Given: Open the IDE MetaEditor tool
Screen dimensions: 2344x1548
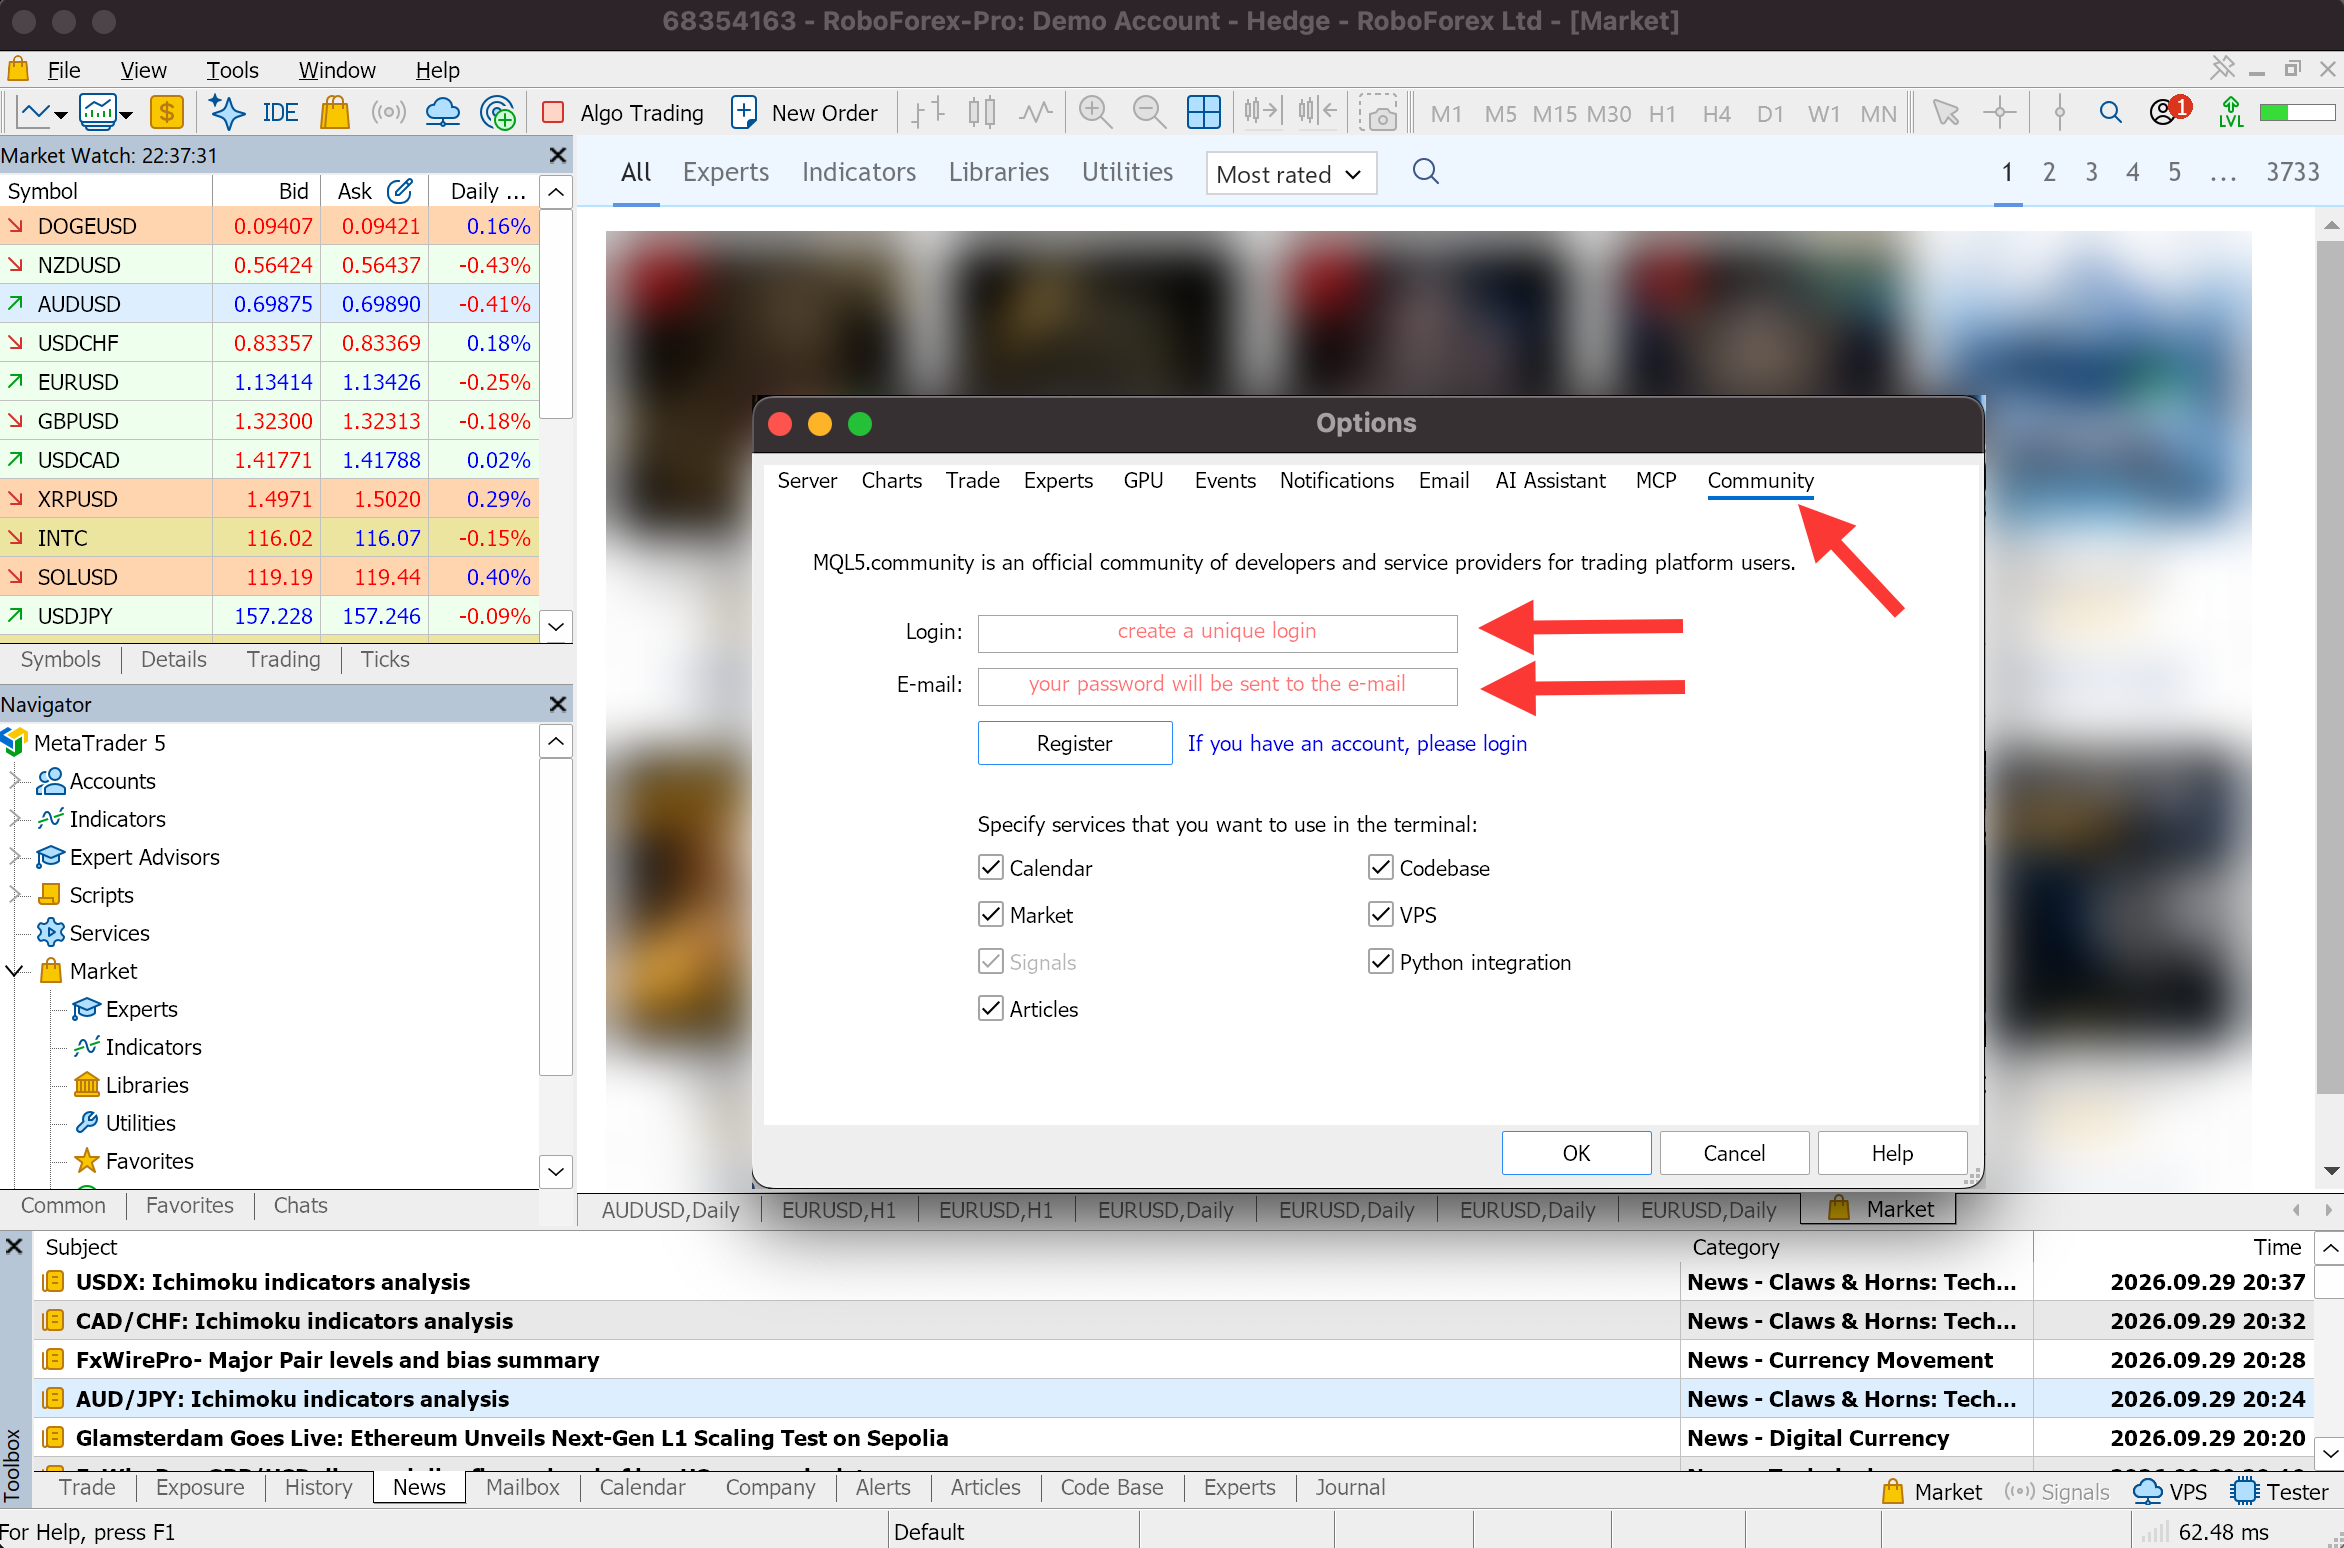Looking at the screenshot, I should [279, 113].
